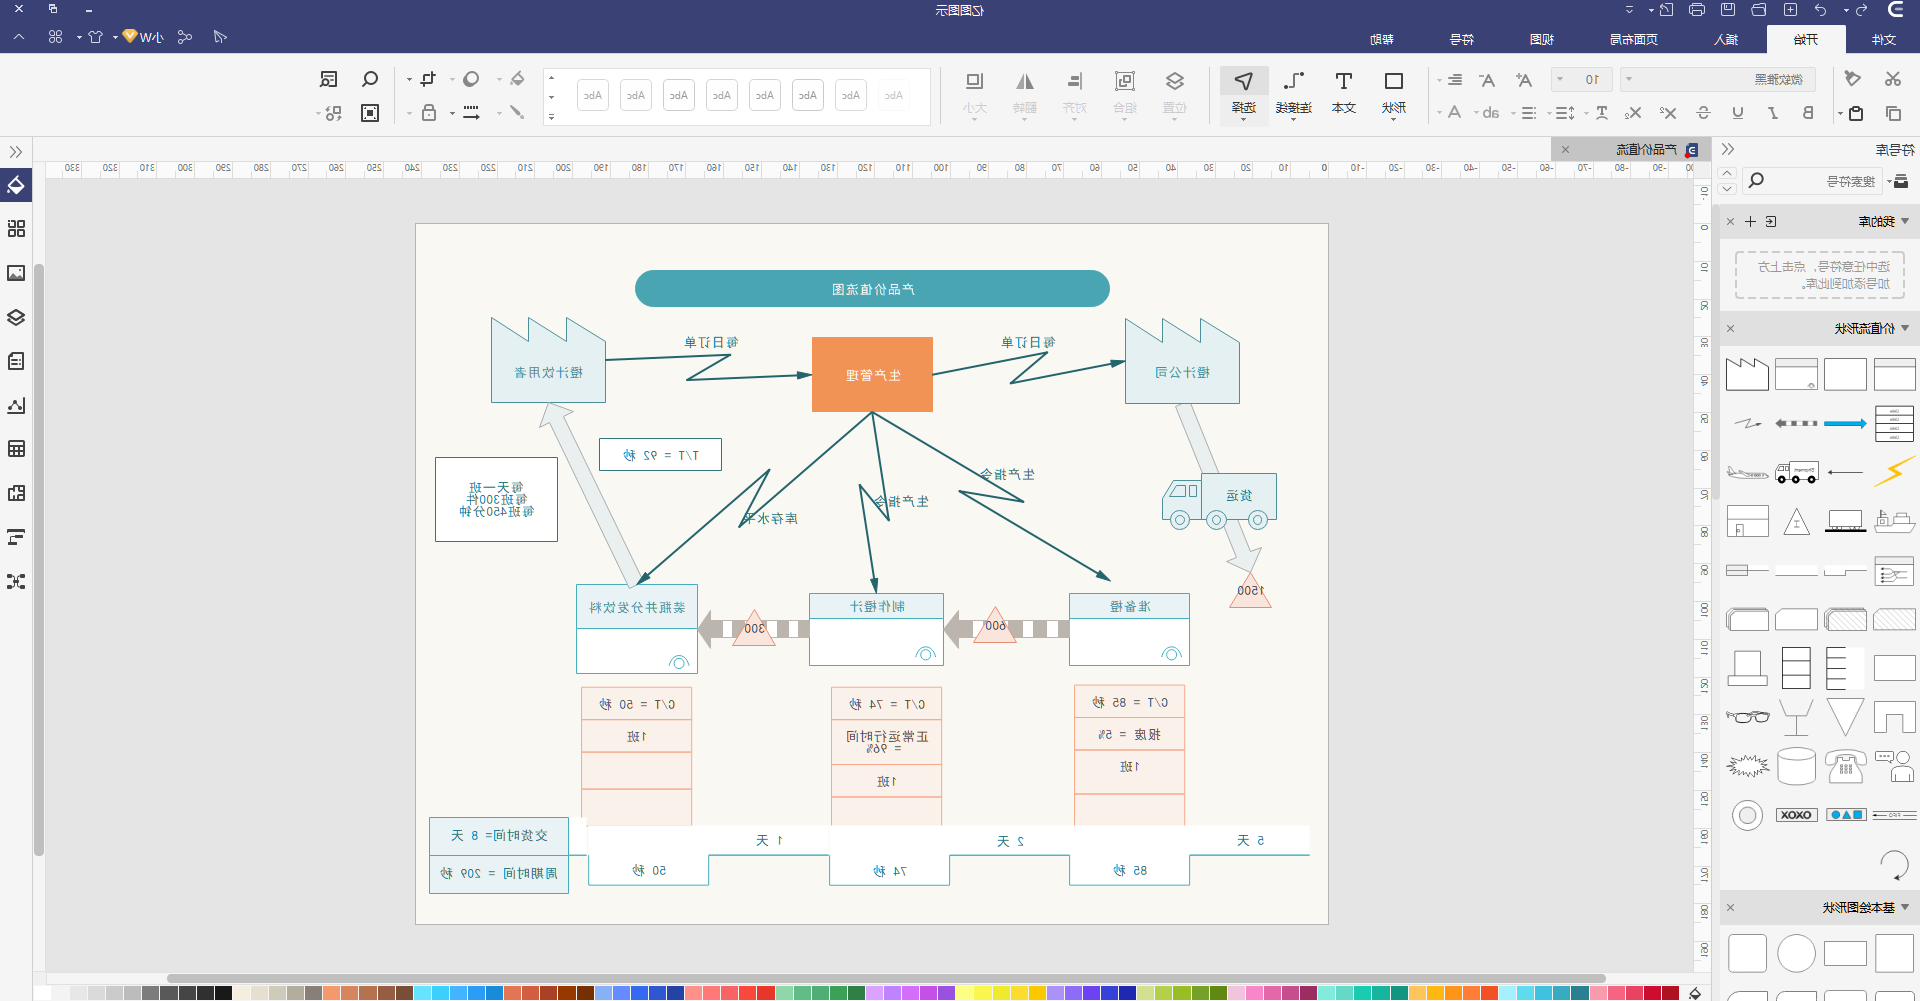The width and height of the screenshot is (1920, 1001).
Task: Expand the shape style gallery
Action: (551, 117)
